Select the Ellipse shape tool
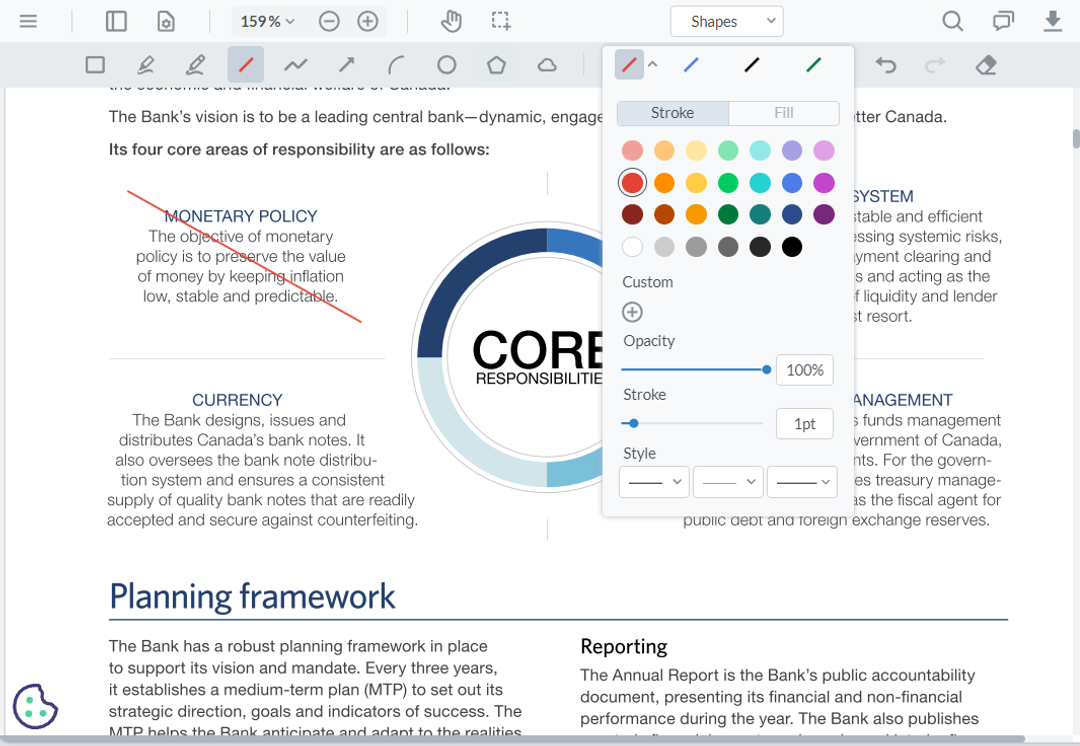 click(x=446, y=64)
